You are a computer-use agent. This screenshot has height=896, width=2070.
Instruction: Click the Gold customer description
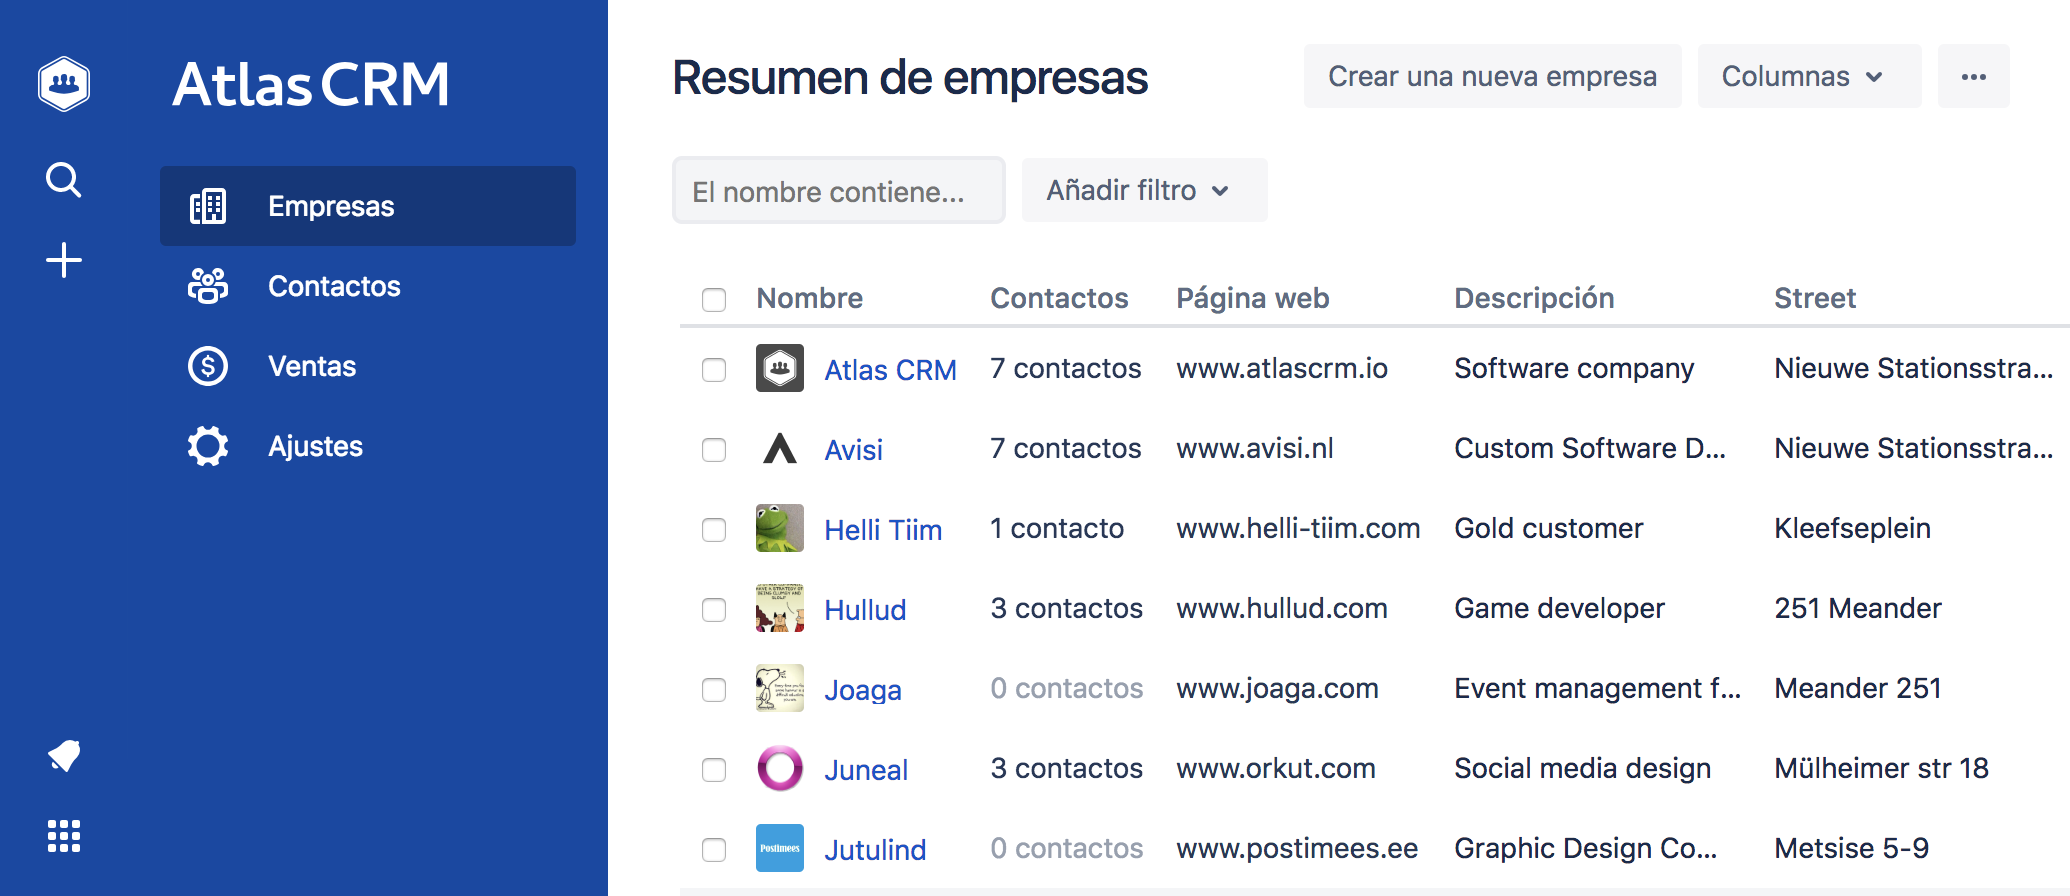click(x=1549, y=528)
